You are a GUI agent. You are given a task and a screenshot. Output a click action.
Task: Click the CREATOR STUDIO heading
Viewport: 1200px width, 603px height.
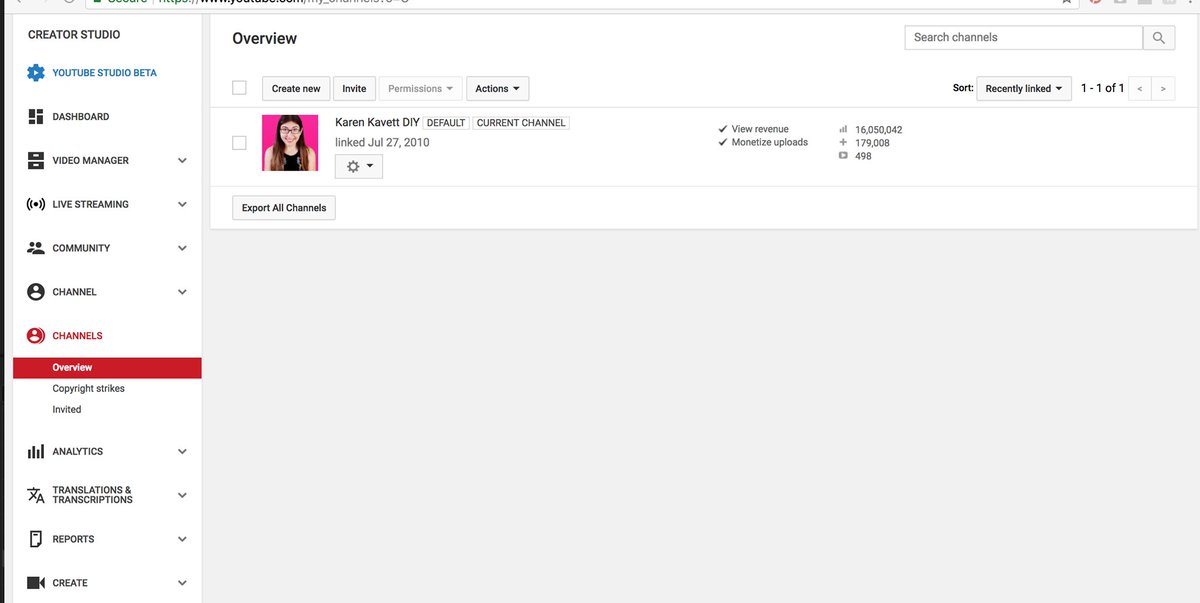click(x=74, y=35)
